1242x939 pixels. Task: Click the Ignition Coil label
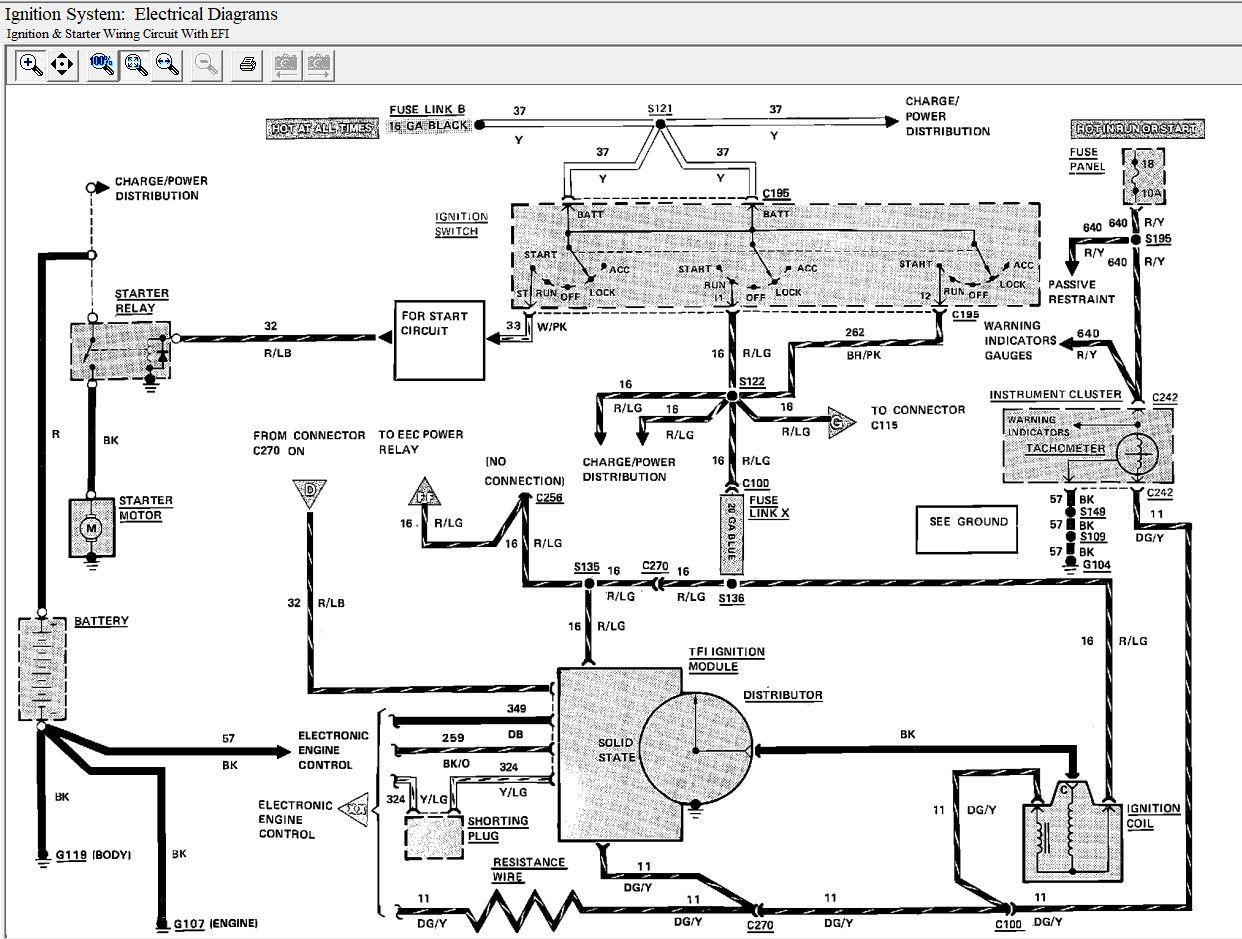(1153, 816)
